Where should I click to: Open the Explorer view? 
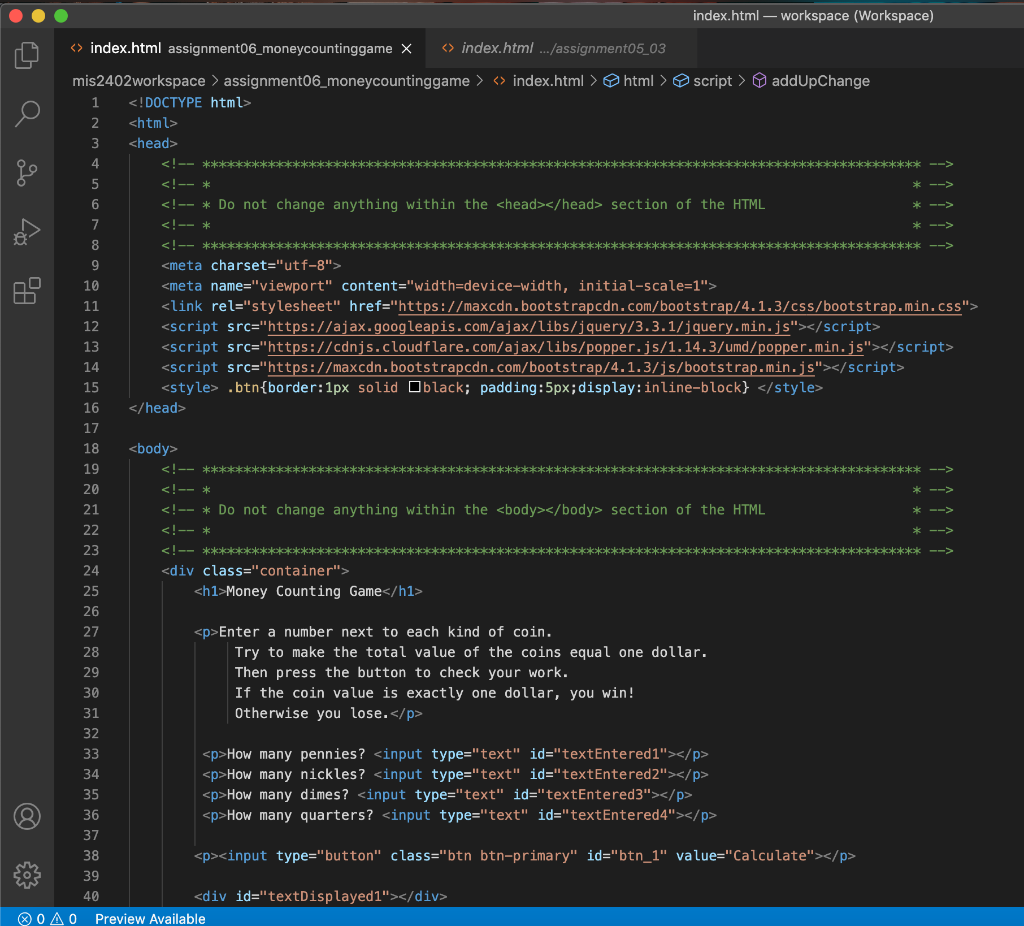point(26,55)
